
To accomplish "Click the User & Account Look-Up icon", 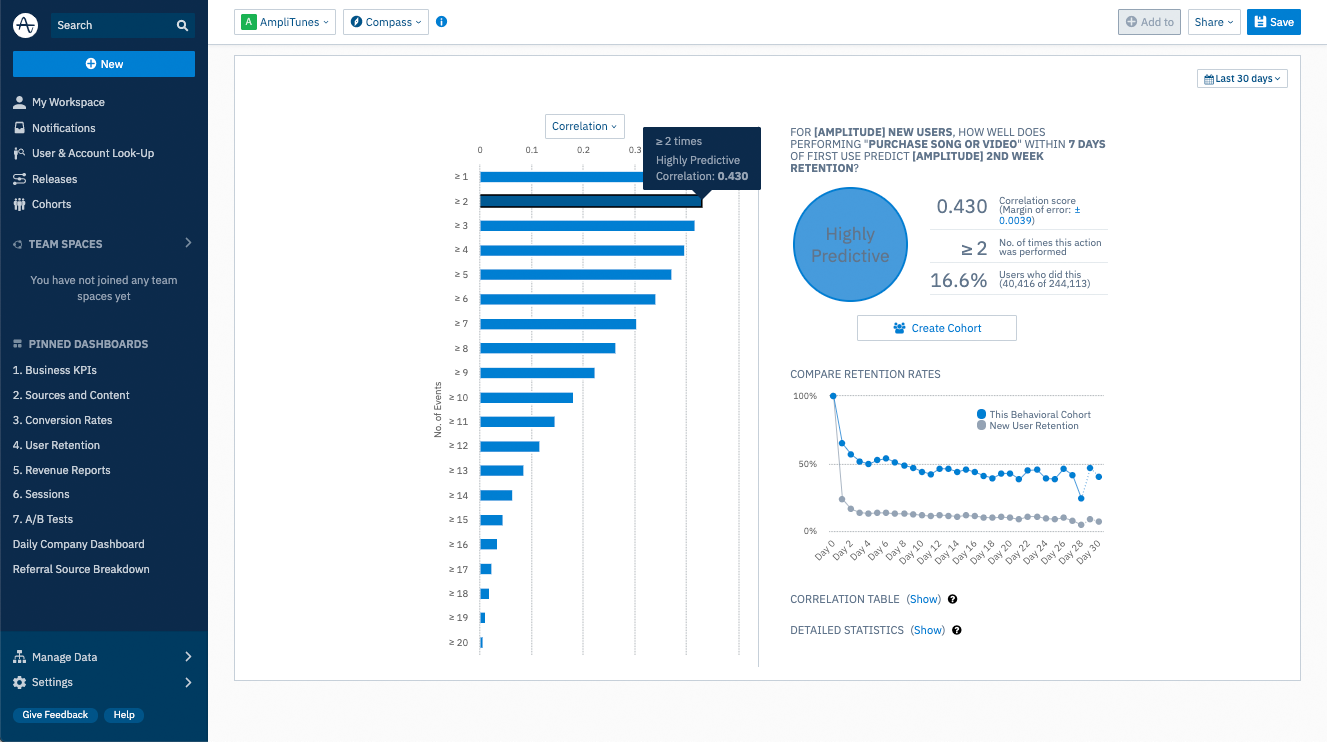I will 19,153.
